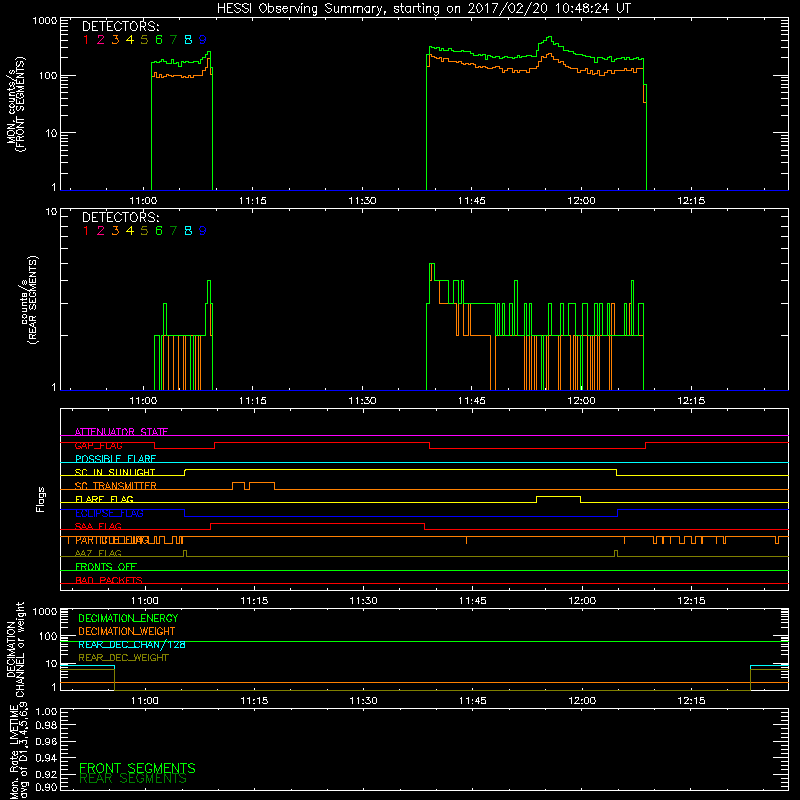Viewport: 800px width, 800px height.
Task: Click the flare peak on the green front curve
Action: pos(549,37)
